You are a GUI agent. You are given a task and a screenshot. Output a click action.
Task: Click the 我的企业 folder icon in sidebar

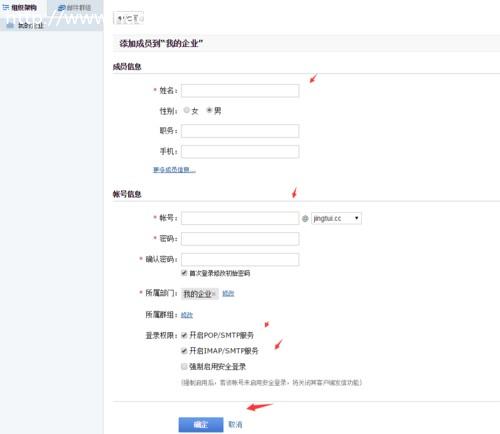coord(10,25)
